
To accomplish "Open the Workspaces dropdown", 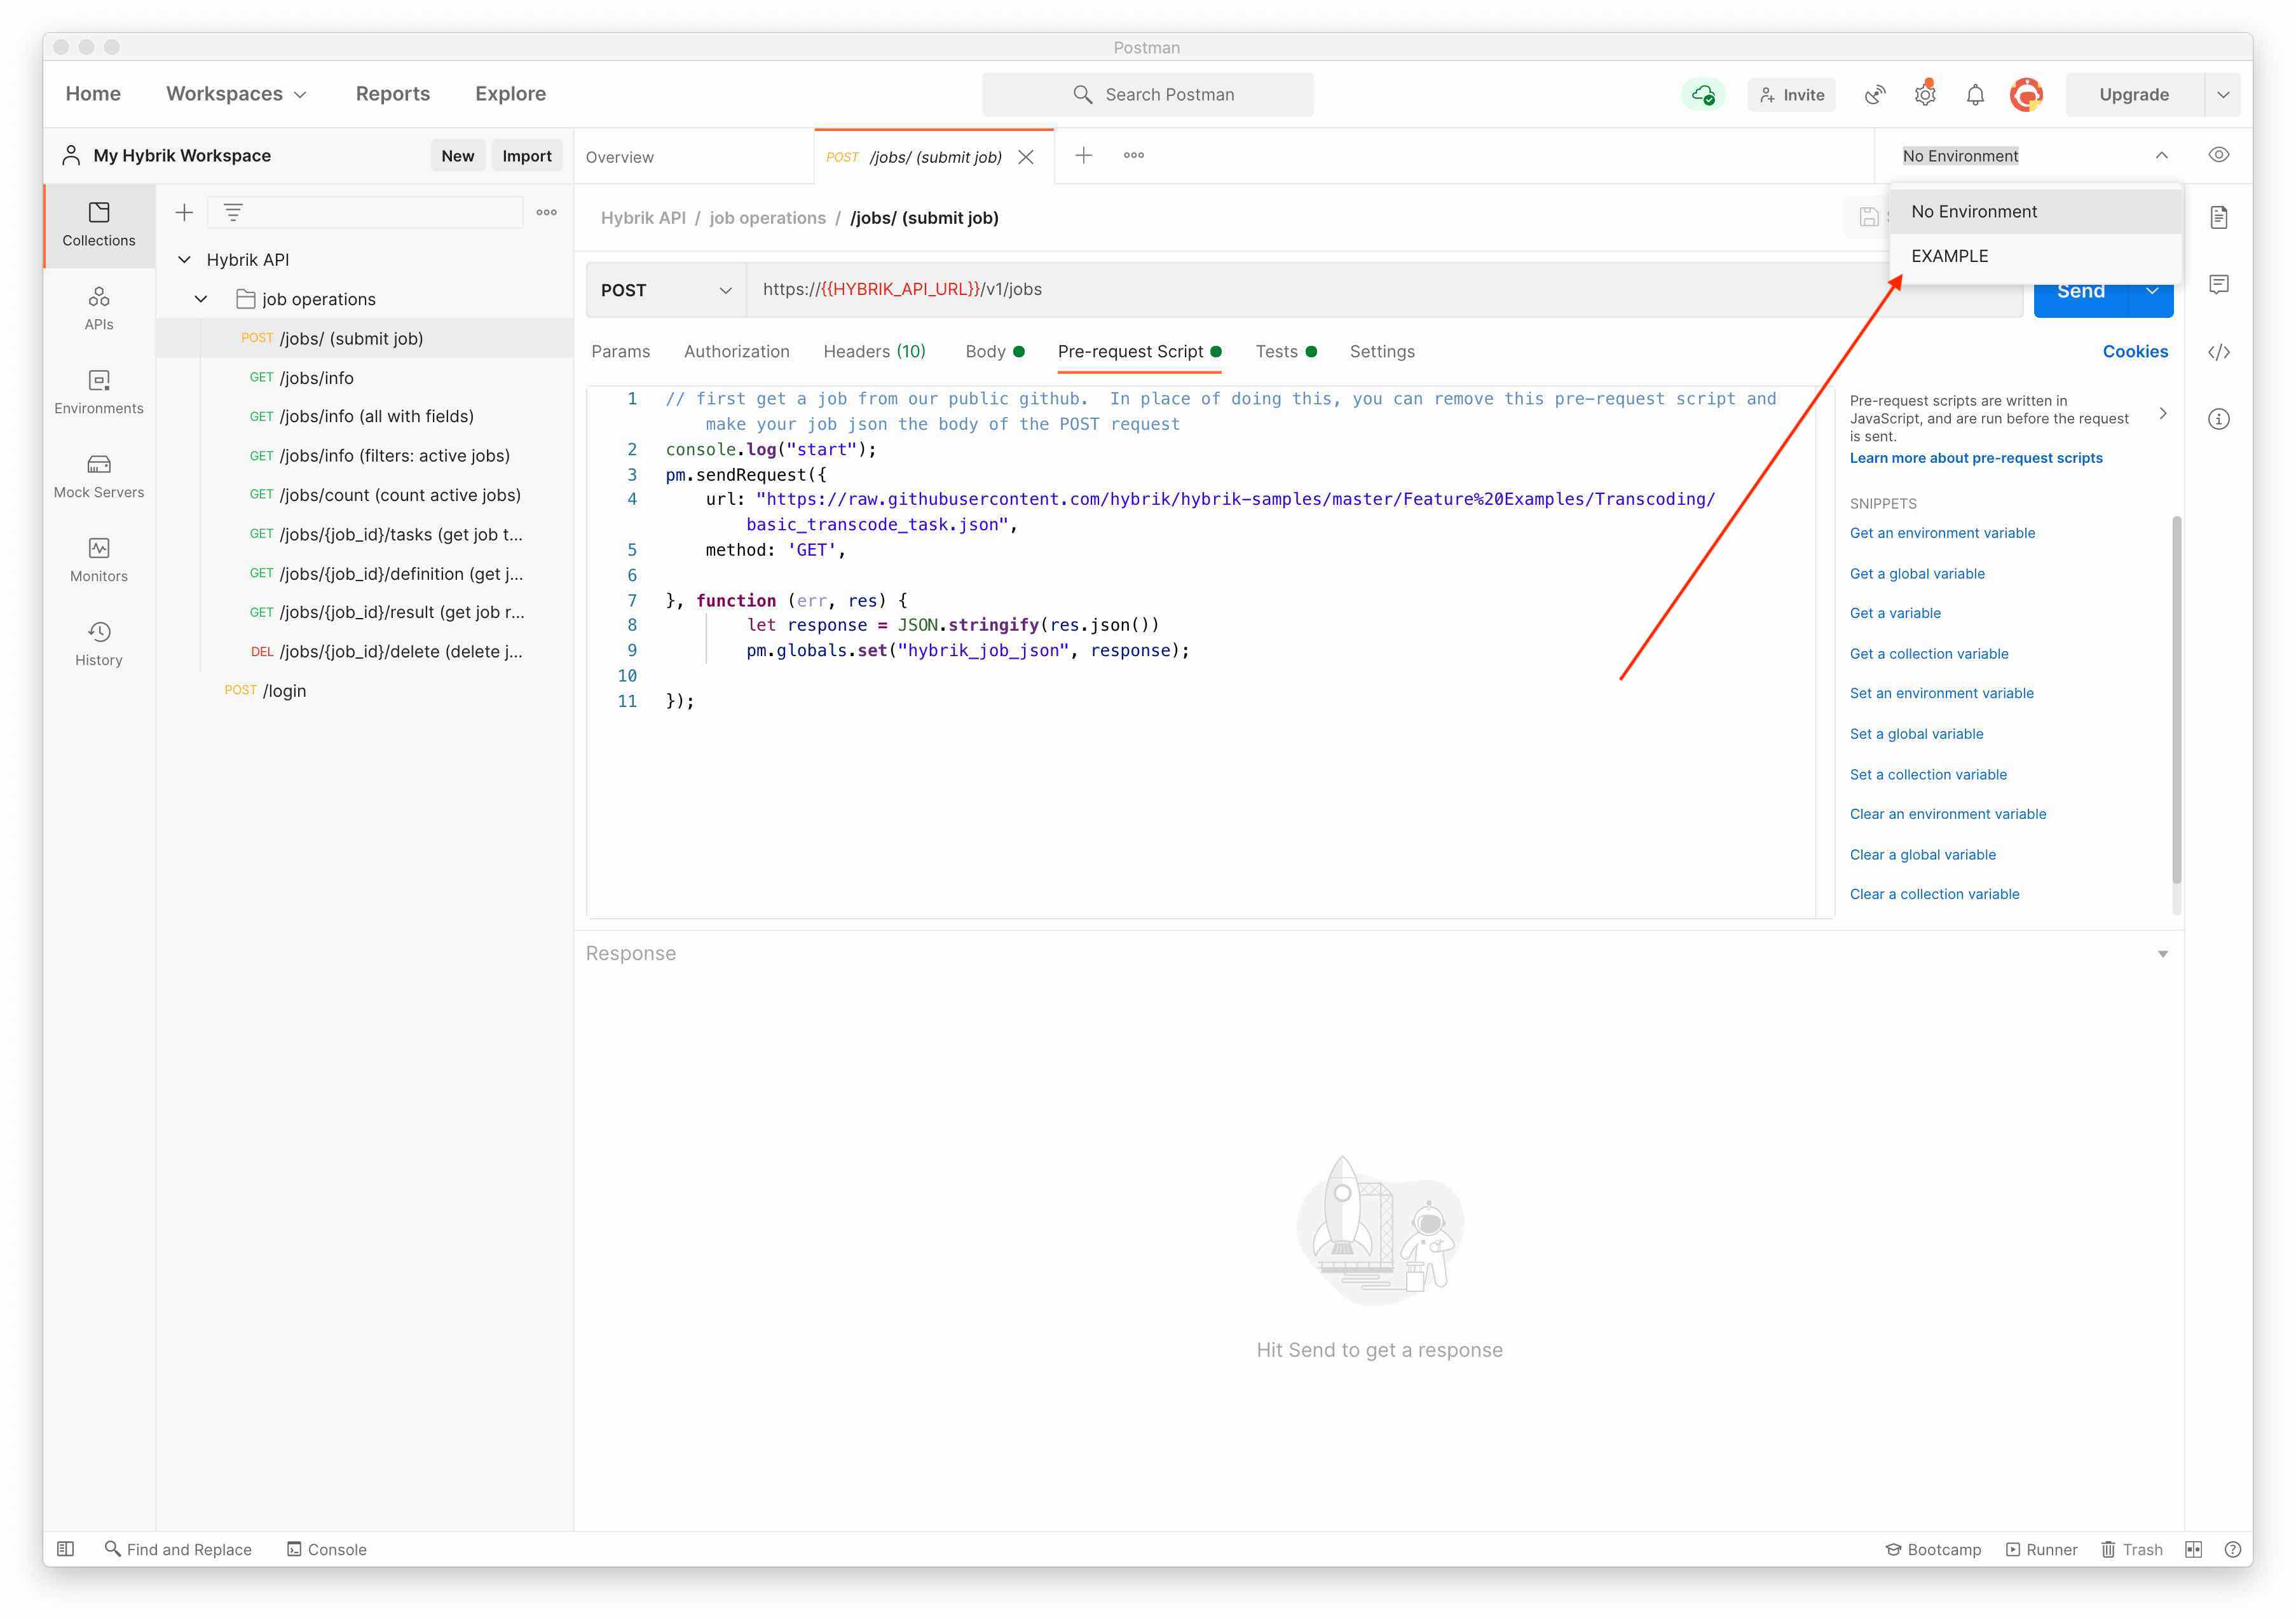I will click(236, 94).
